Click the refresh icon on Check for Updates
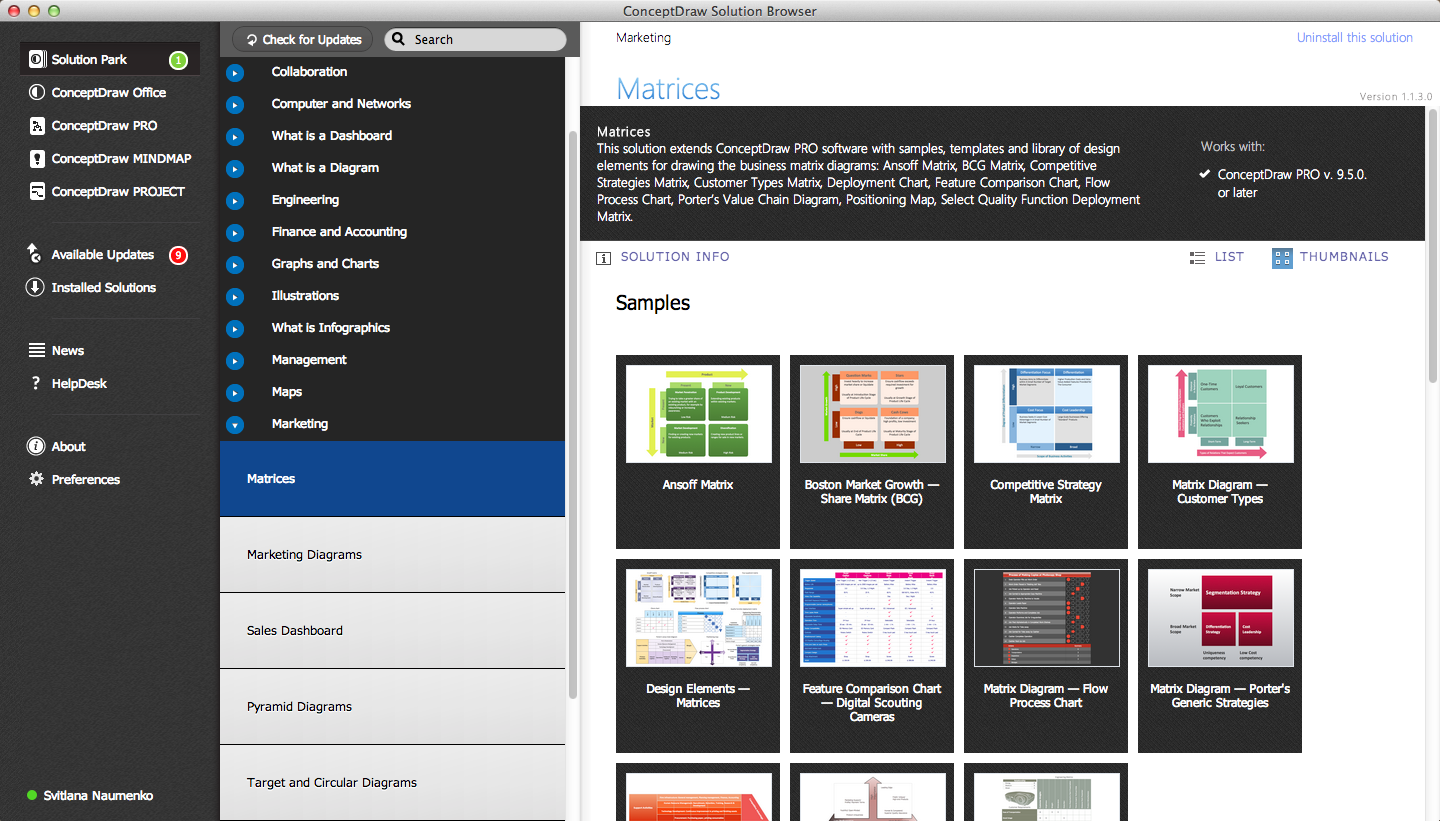The height and width of the screenshot is (821, 1440). click(251, 40)
